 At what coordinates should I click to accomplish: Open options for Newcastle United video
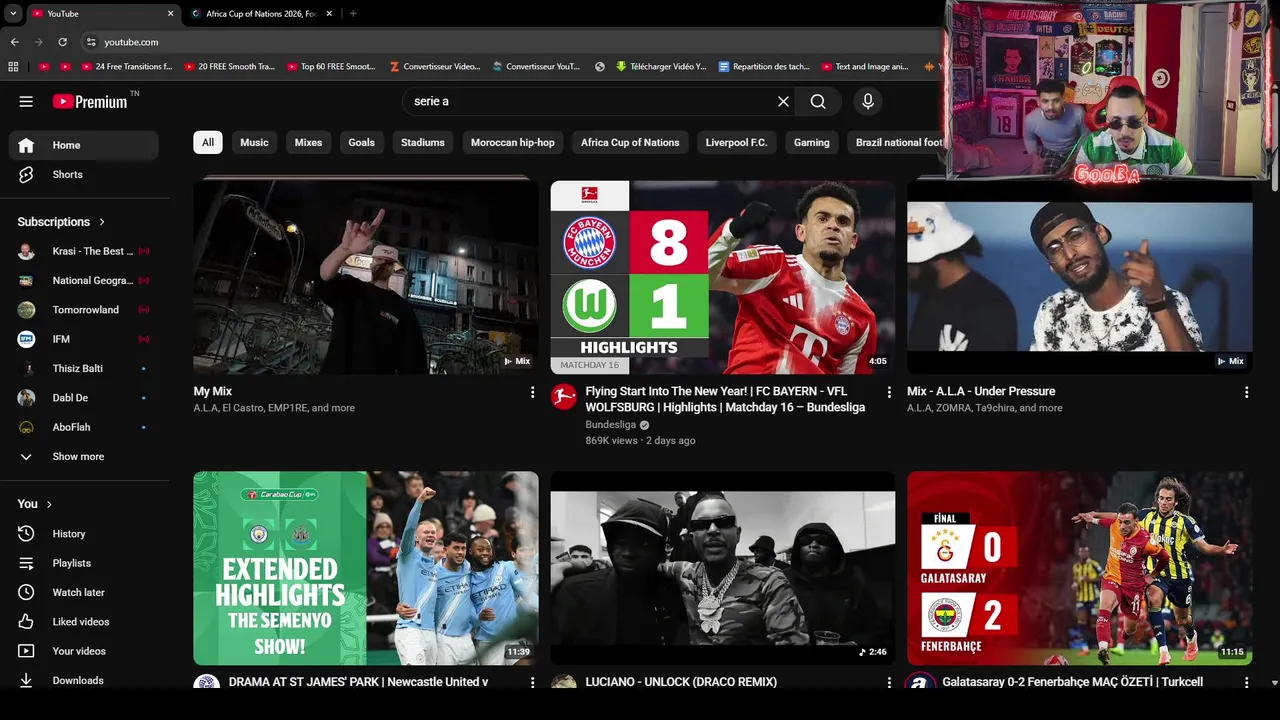pyautogui.click(x=532, y=682)
